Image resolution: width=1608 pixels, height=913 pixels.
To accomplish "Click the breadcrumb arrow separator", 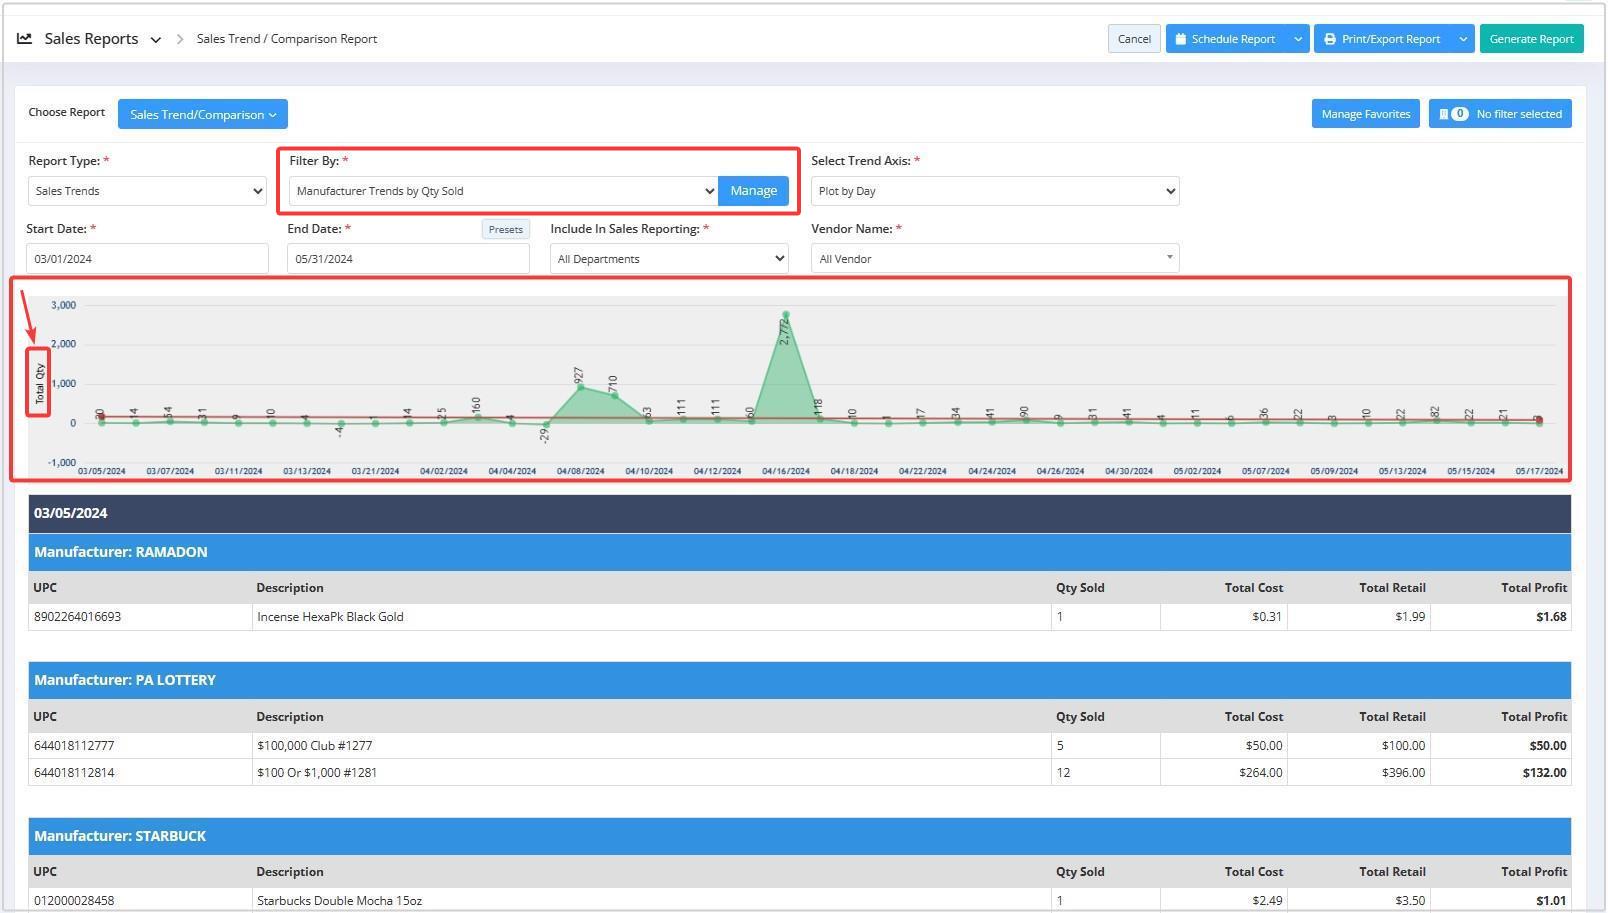I will point(180,39).
